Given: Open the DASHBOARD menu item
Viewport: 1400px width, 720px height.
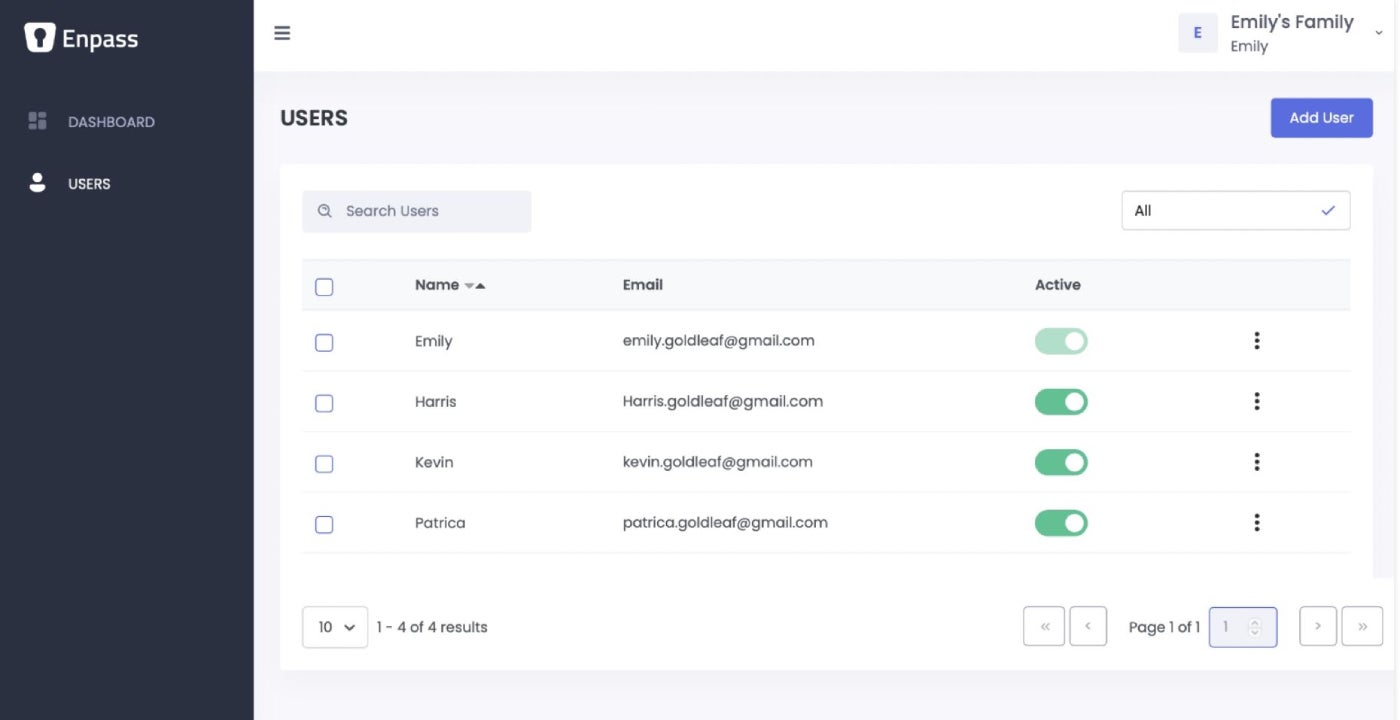Looking at the screenshot, I should click(x=111, y=122).
